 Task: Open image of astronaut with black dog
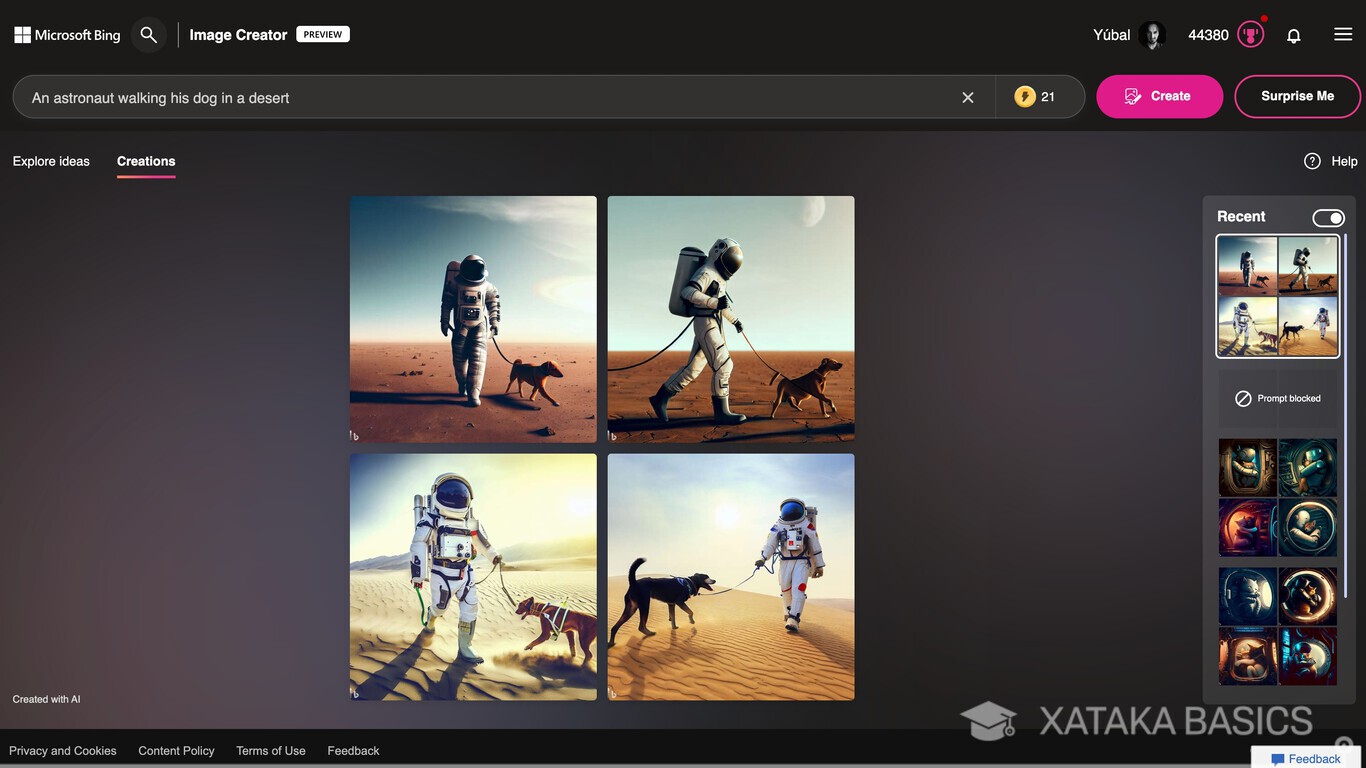tap(731, 577)
